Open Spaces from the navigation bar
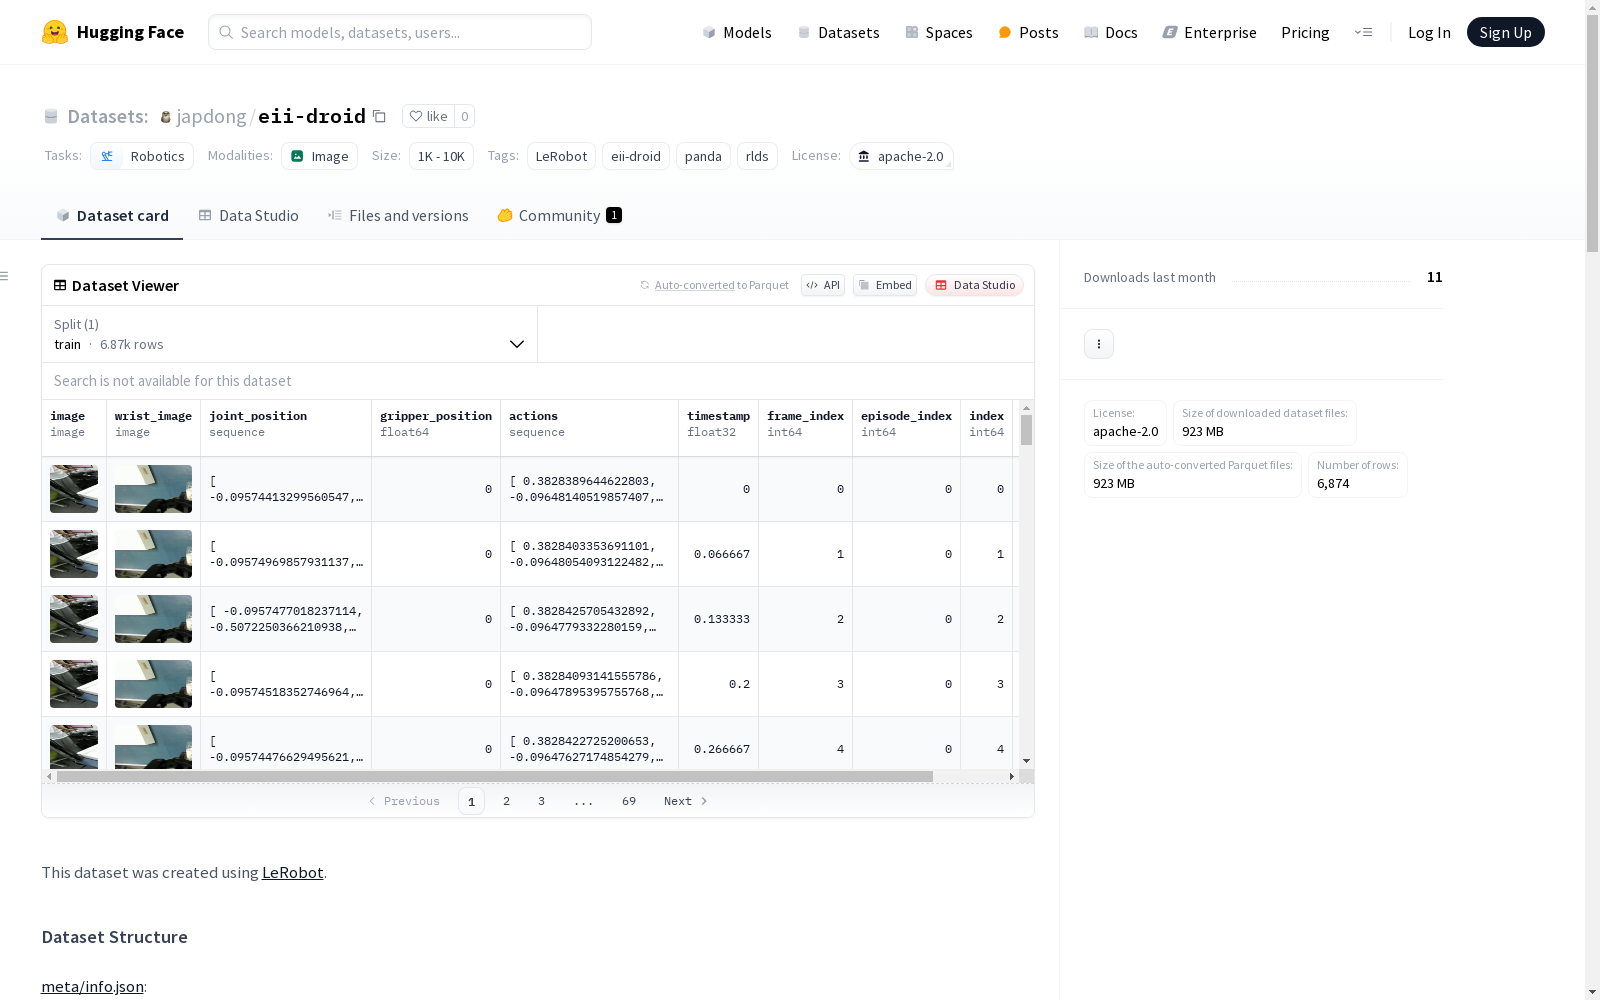Viewport: 1600px width, 1000px height. (939, 32)
